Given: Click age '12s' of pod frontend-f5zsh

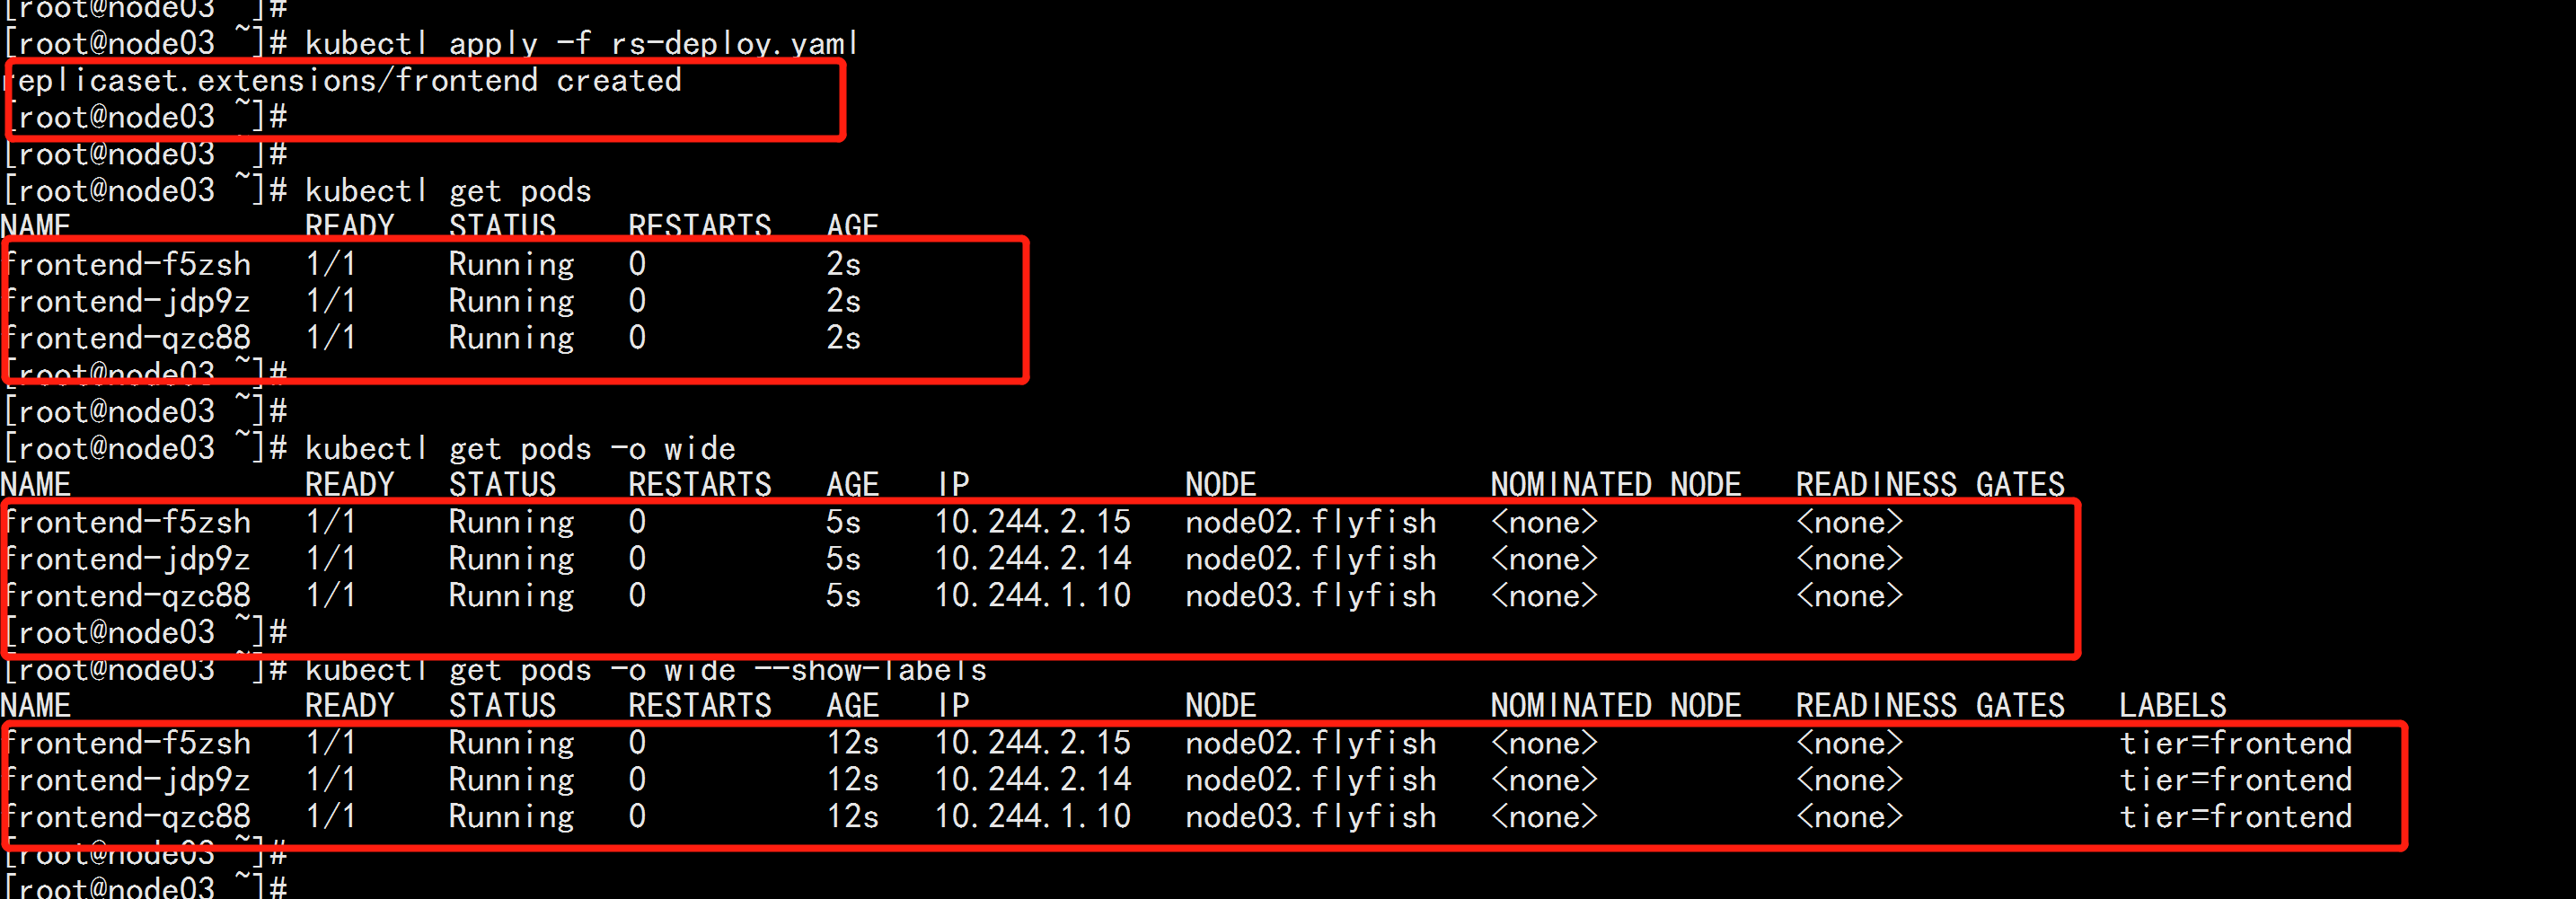Looking at the screenshot, I should point(852,743).
